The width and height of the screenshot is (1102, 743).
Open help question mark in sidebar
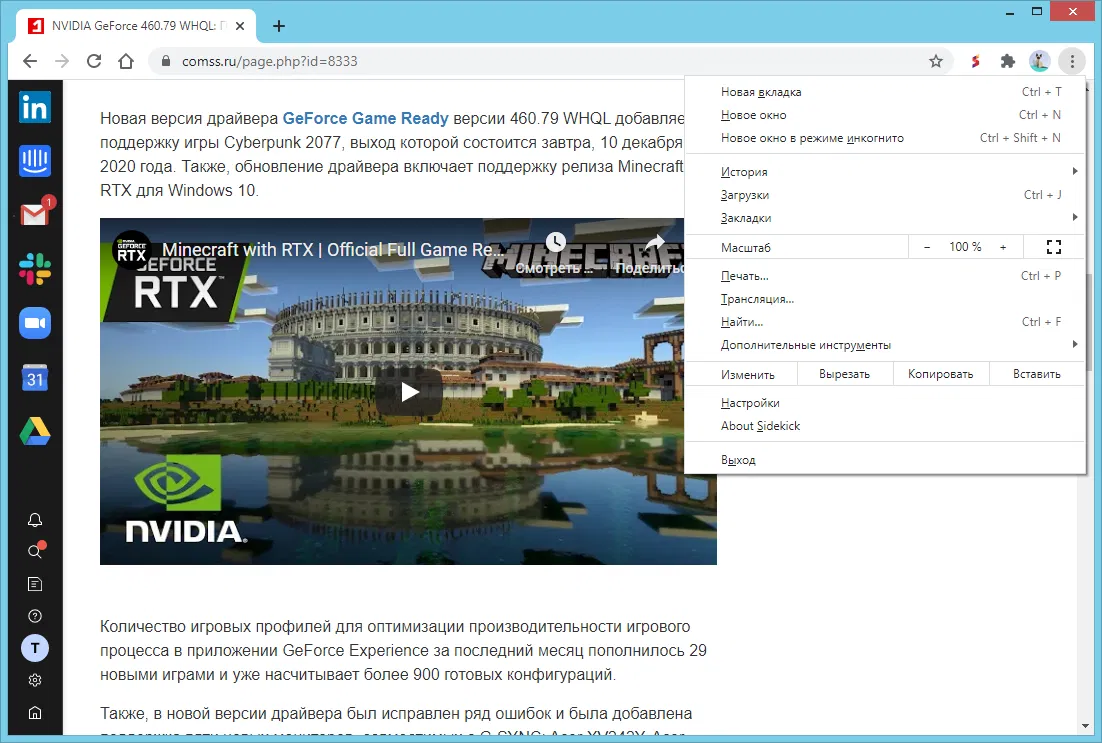(x=34, y=616)
